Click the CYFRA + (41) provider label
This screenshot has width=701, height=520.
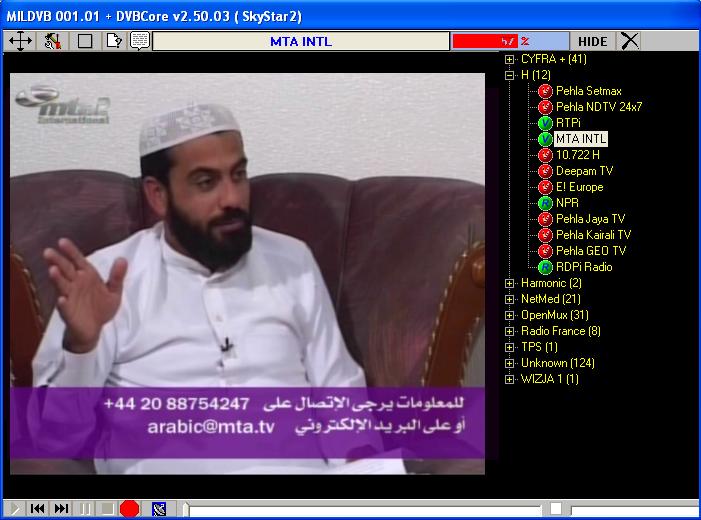[x=554, y=59]
